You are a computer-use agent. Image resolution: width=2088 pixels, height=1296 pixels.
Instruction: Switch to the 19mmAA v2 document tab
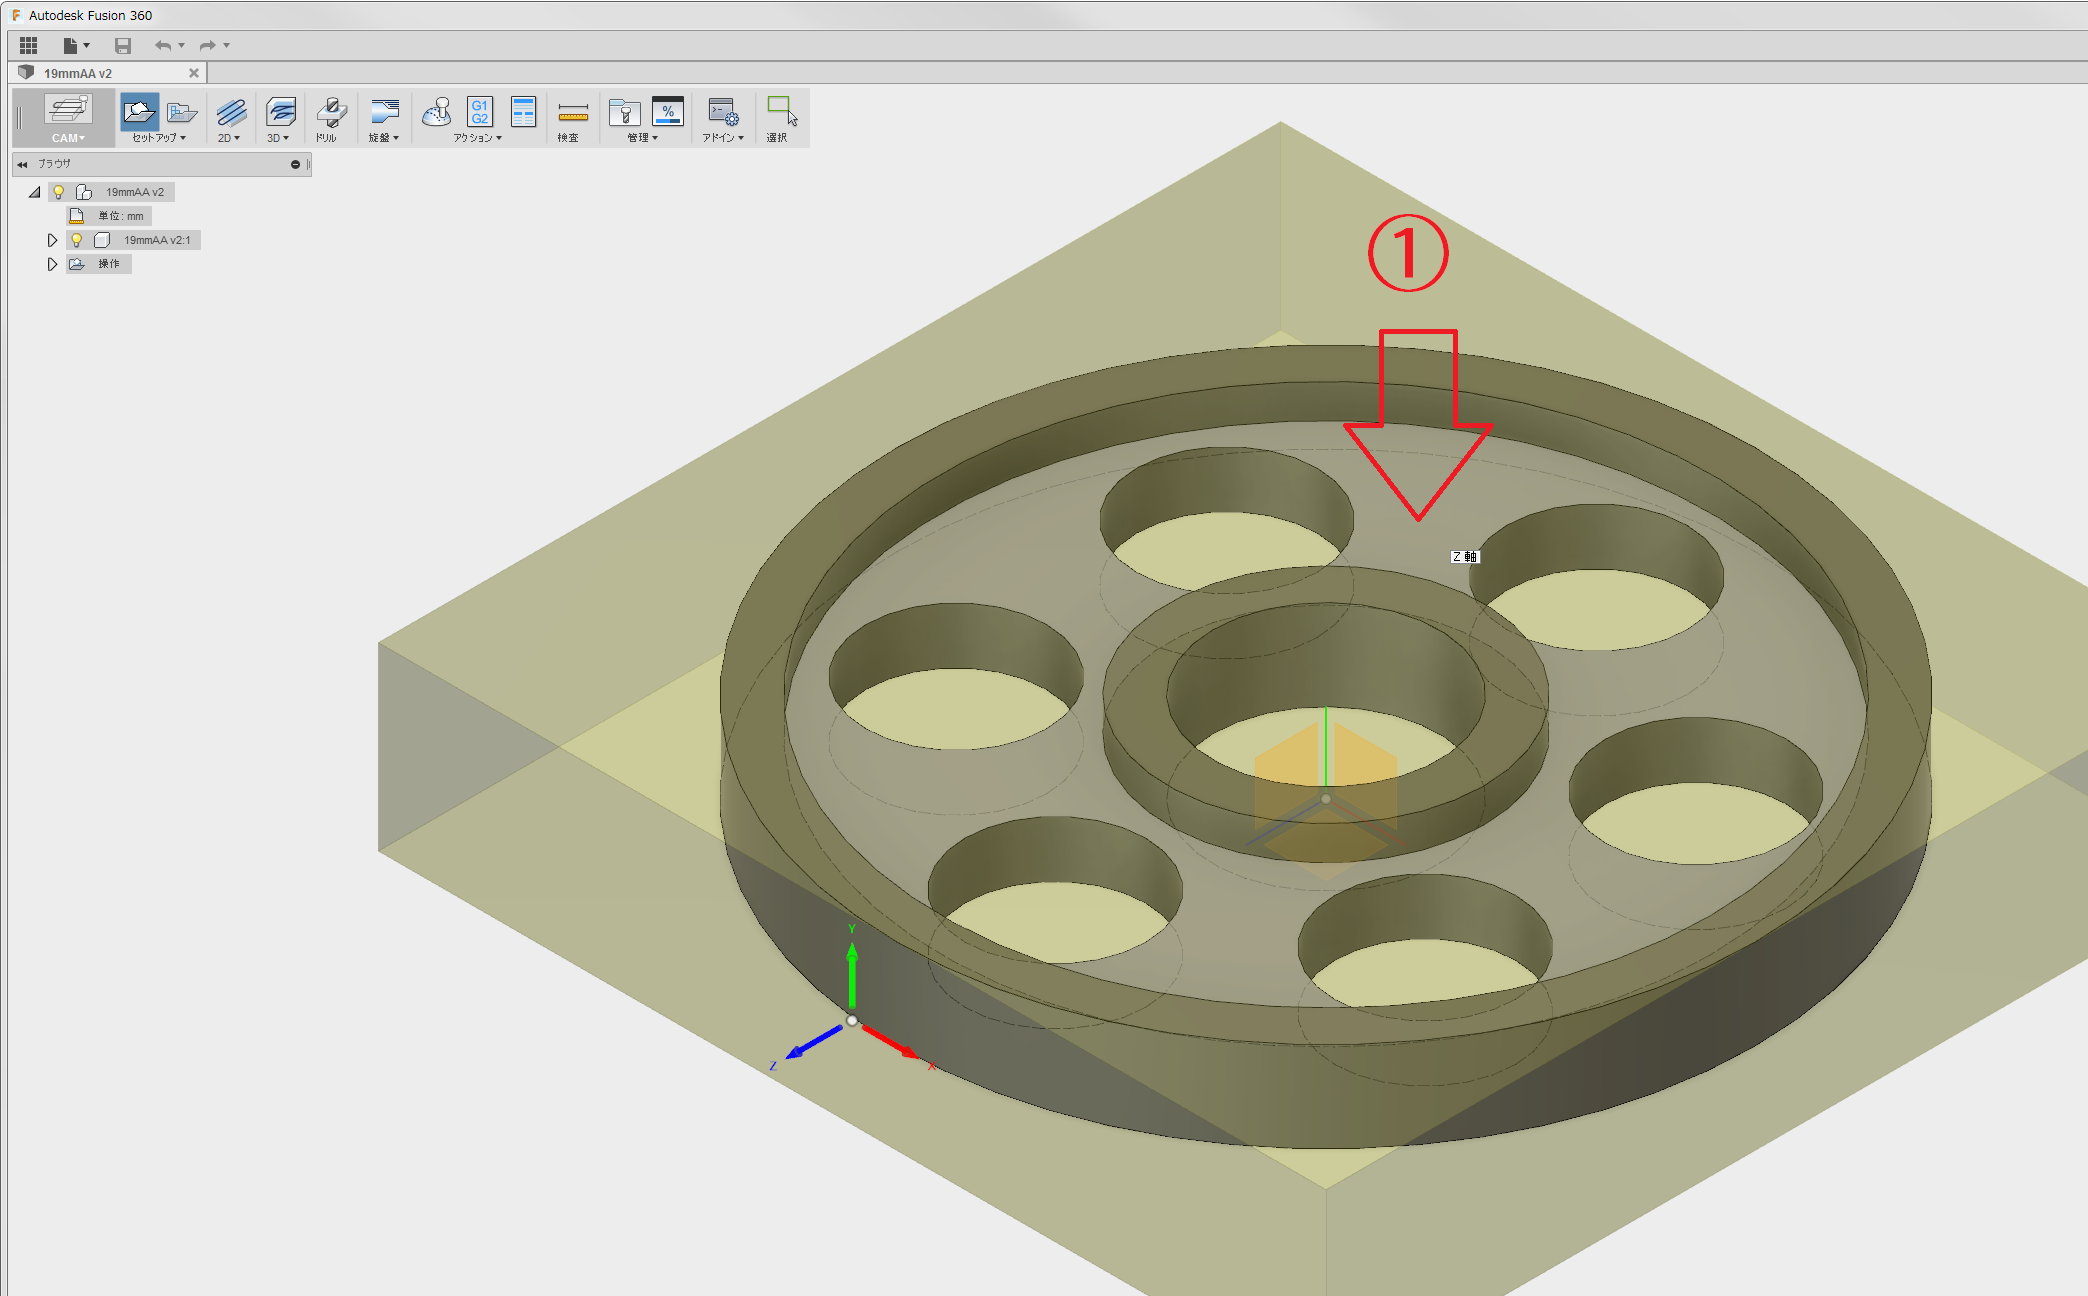pyautogui.click(x=78, y=73)
